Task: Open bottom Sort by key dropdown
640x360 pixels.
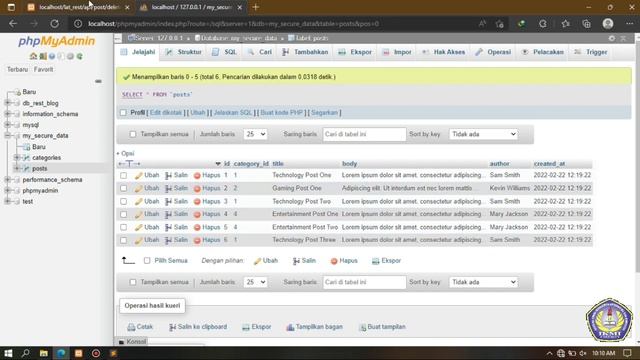Action: tap(483, 282)
